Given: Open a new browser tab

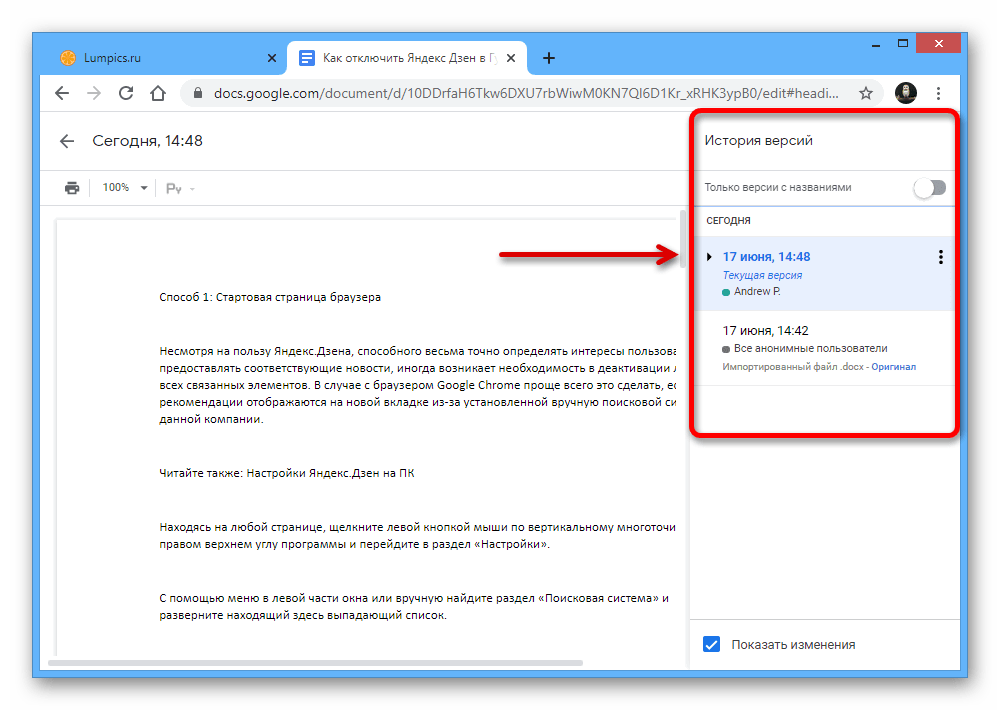Looking at the screenshot, I should (x=548, y=58).
